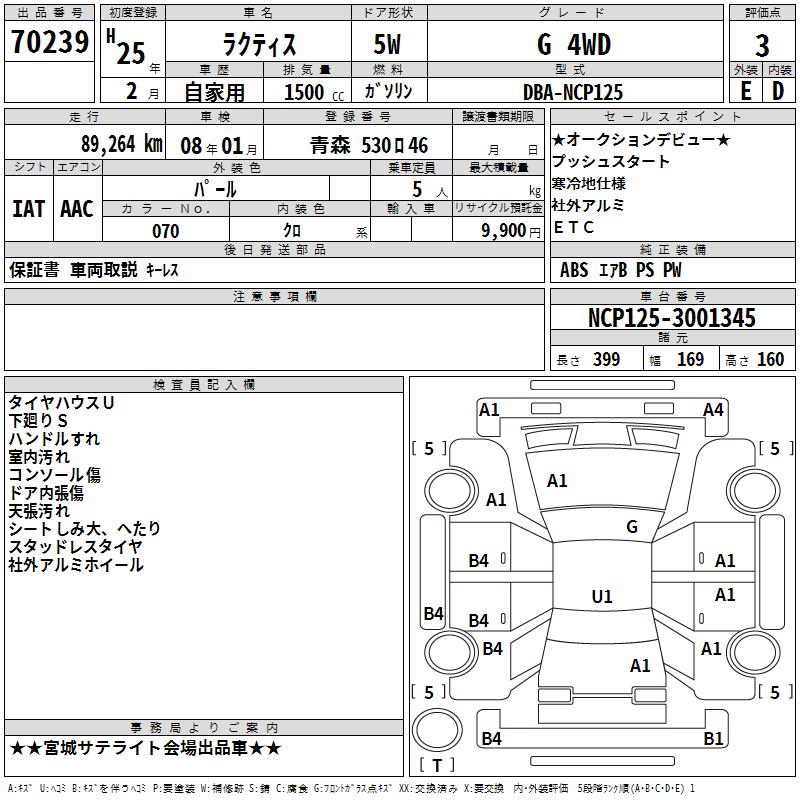
Task: Click the "注意事項欄" section header
Action: pos(275,296)
